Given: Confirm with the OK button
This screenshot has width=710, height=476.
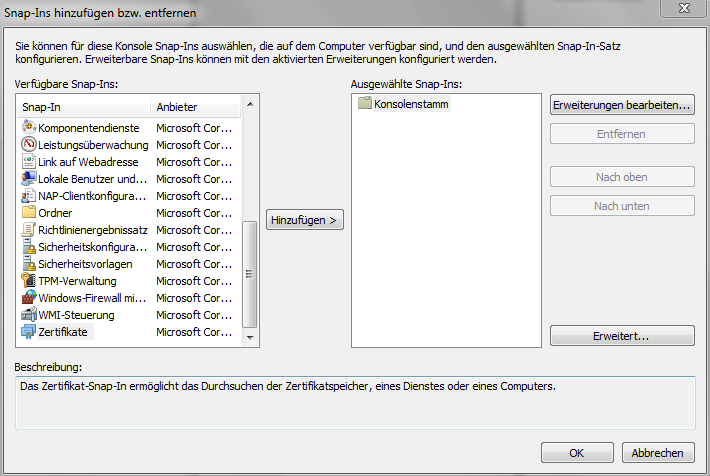Looking at the screenshot, I should click(x=577, y=452).
